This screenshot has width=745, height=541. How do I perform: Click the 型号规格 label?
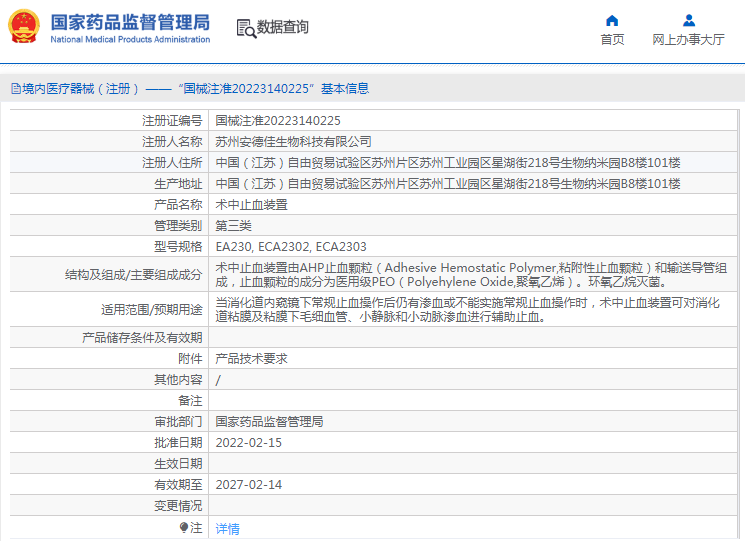[x=178, y=247]
